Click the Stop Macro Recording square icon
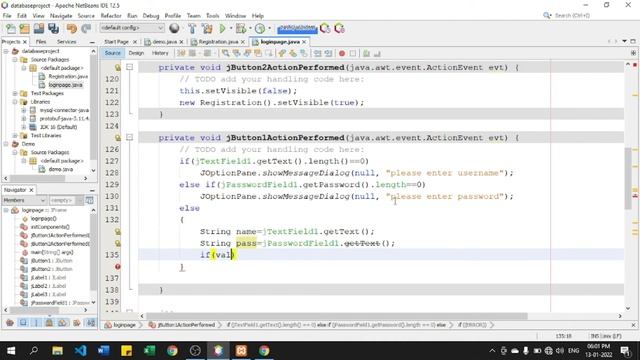This screenshot has width=640, height=360. click(353, 53)
